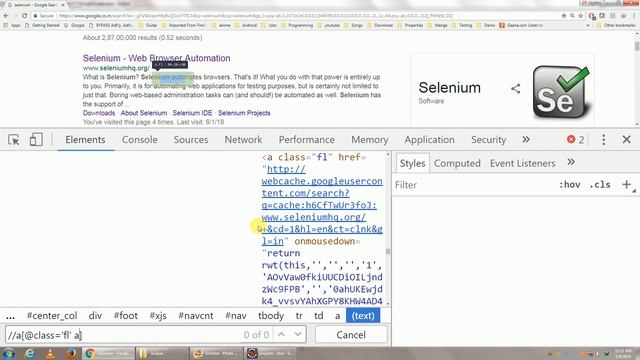Open the About Selenium sitelink
The height and width of the screenshot is (360, 640).
[x=144, y=113]
